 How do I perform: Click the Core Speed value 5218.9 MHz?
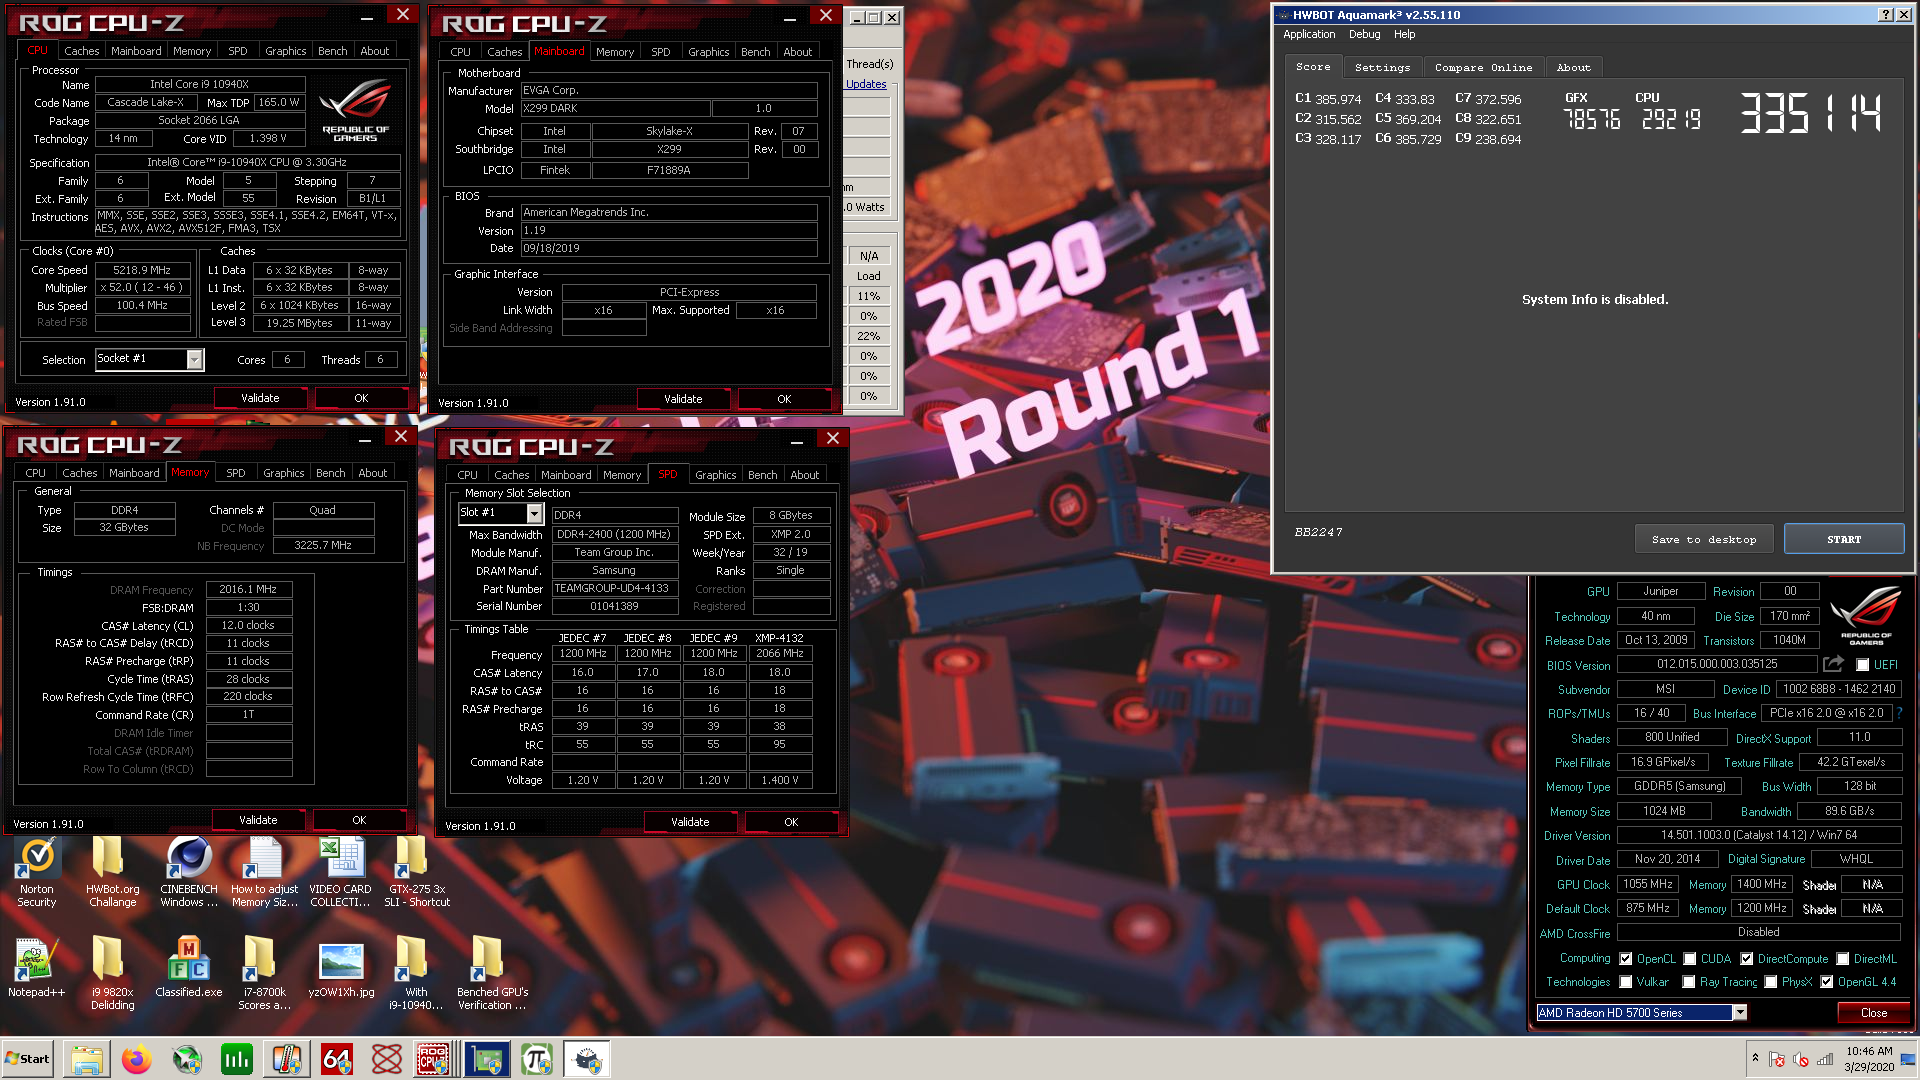click(142, 270)
